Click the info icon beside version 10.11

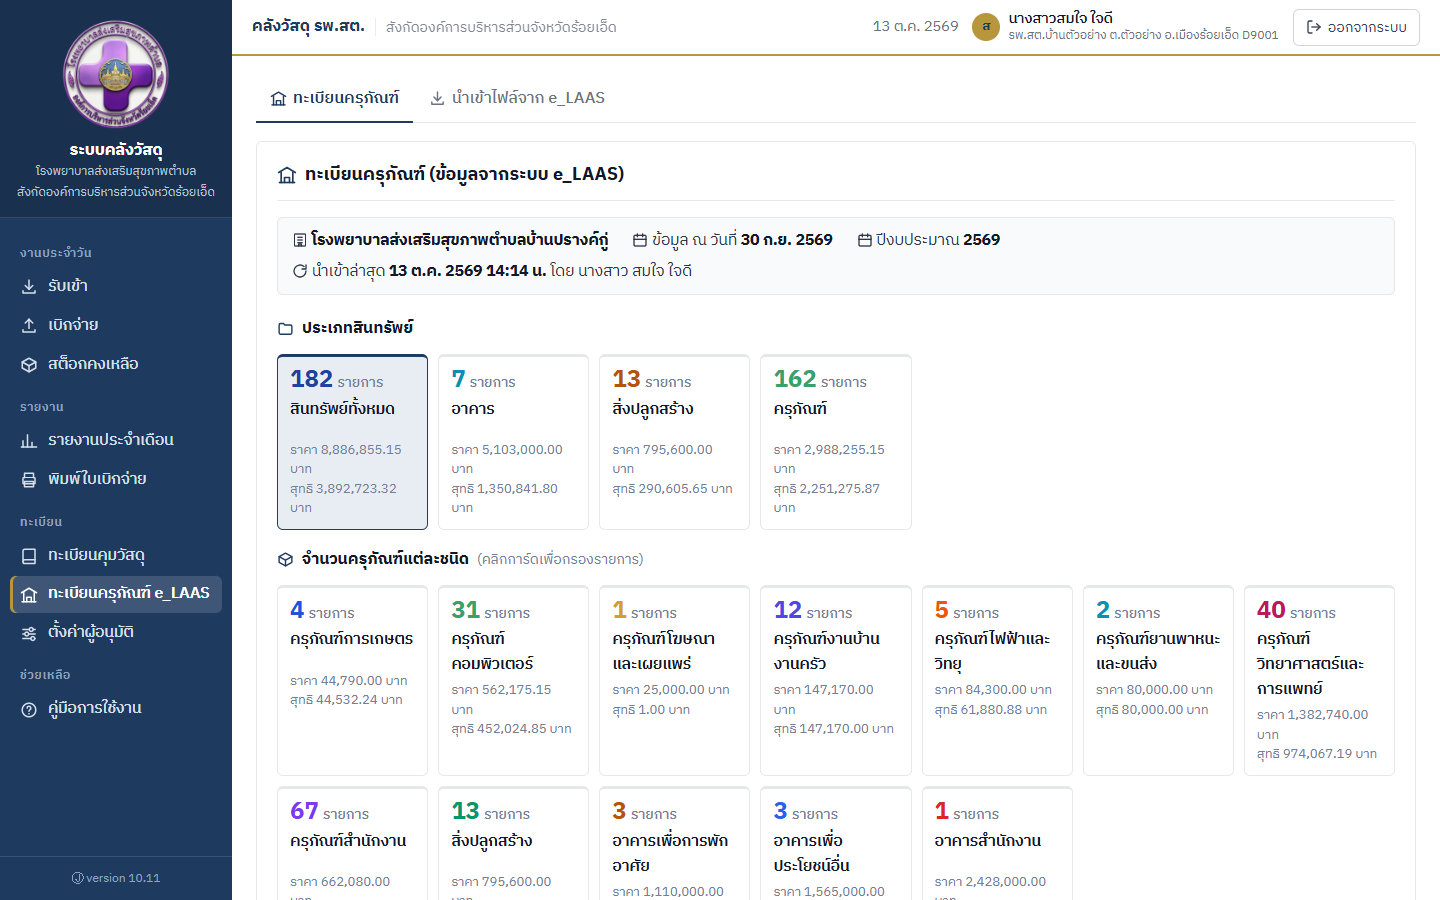pyautogui.click(x=77, y=878)
